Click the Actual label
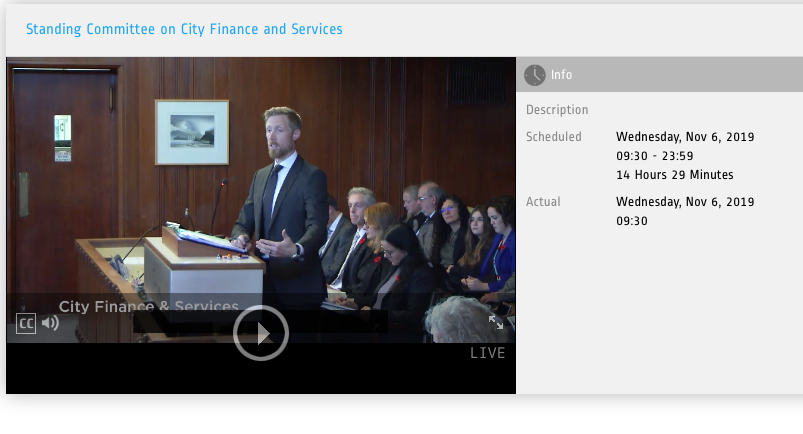The width and height of the screenshot is (803, 434). coord(543,202)
